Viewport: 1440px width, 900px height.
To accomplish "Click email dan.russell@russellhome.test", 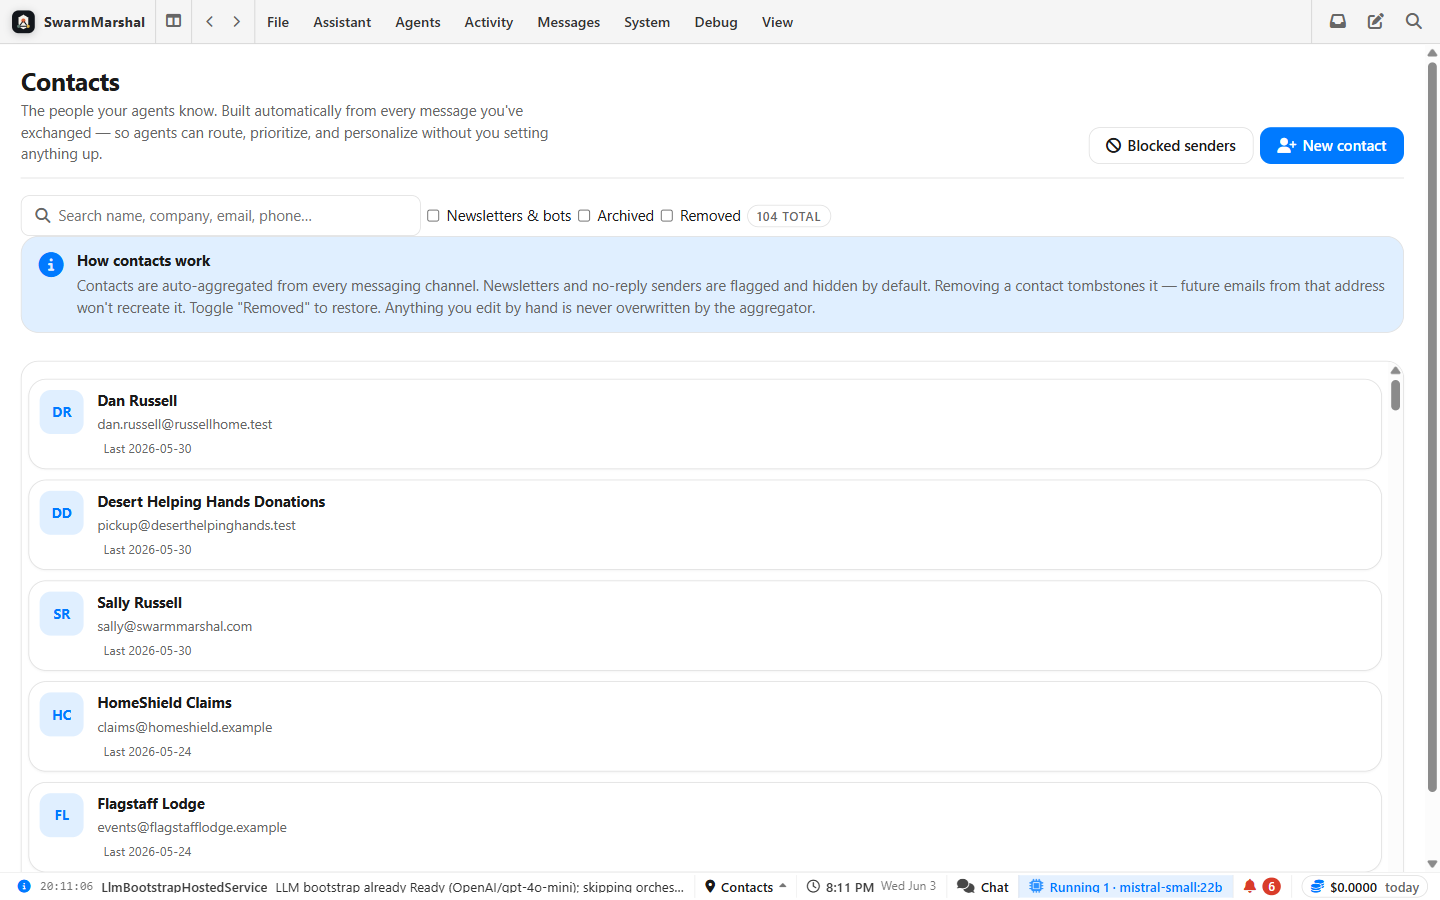I will (185, 425).
